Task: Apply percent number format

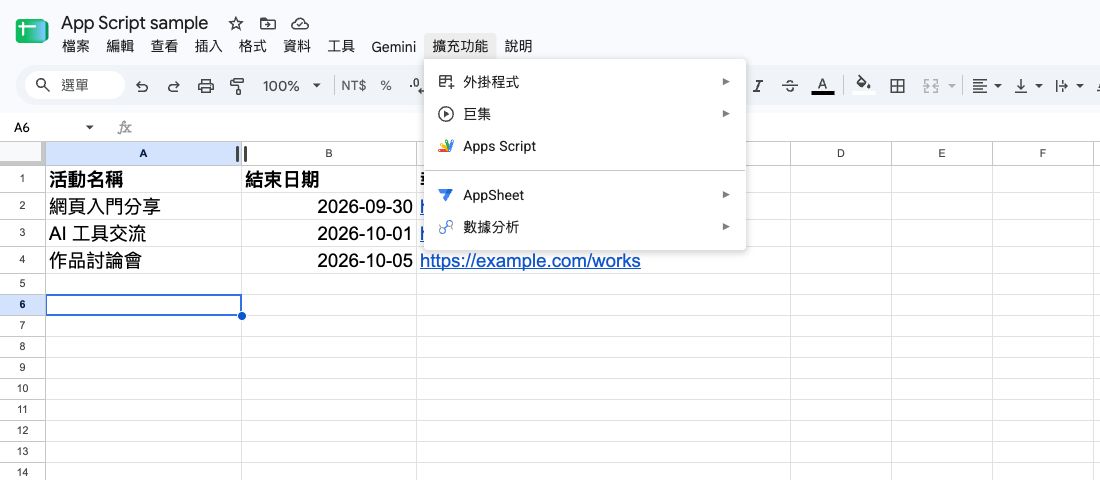Action: click(x=386, y=86)
